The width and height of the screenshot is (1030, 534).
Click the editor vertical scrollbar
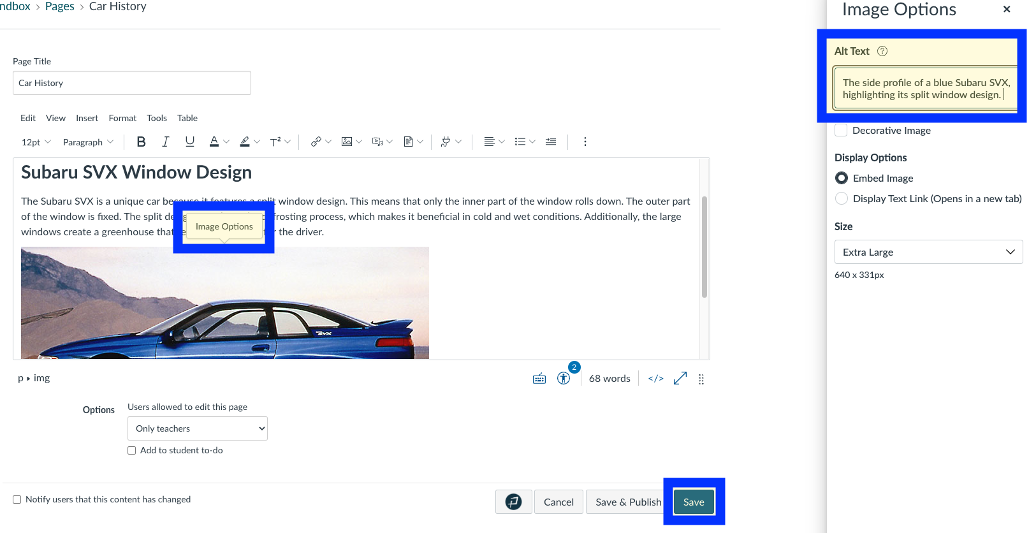(704, 247)
